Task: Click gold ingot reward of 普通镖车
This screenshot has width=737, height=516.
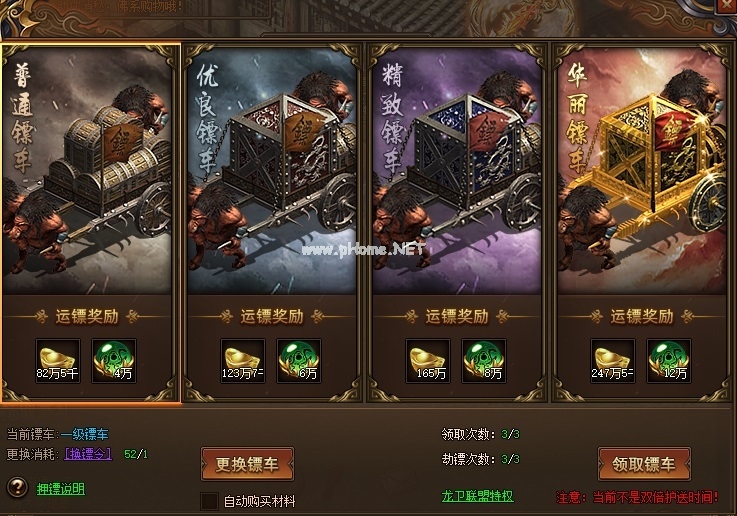Action: click(x=58, y=361)
